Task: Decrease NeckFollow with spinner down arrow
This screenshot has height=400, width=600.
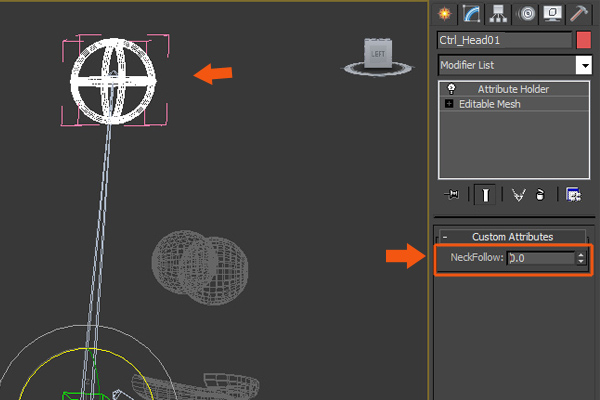Action: click(x=581, y=262)
